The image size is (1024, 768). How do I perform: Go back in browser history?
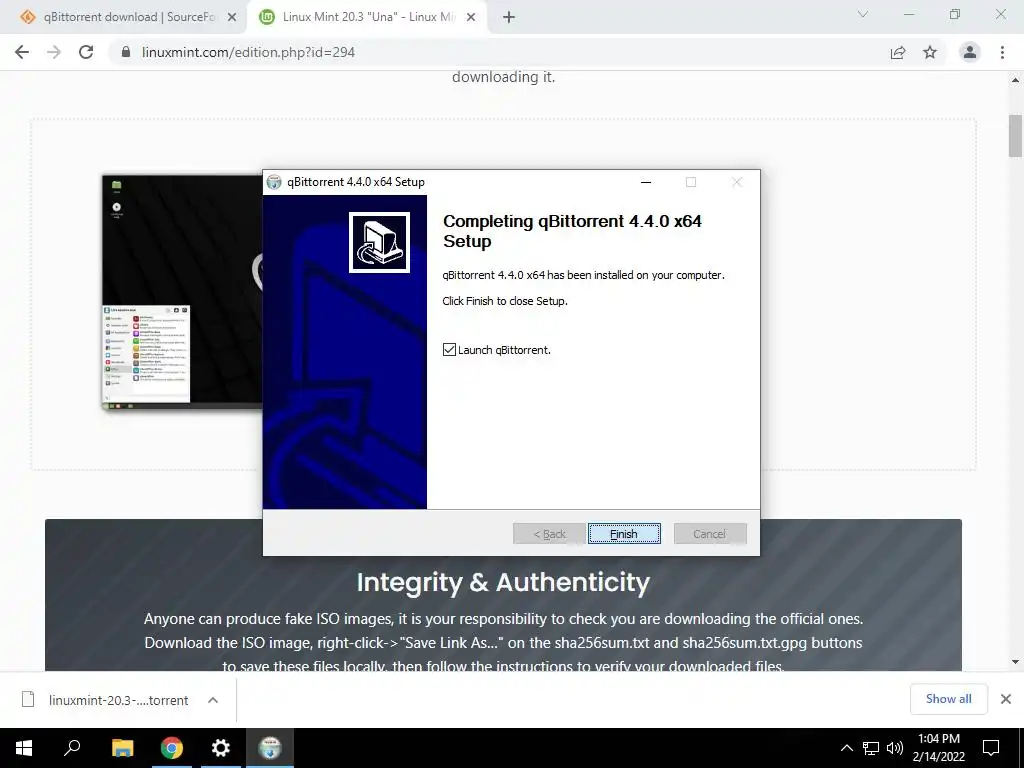point(22,52)
